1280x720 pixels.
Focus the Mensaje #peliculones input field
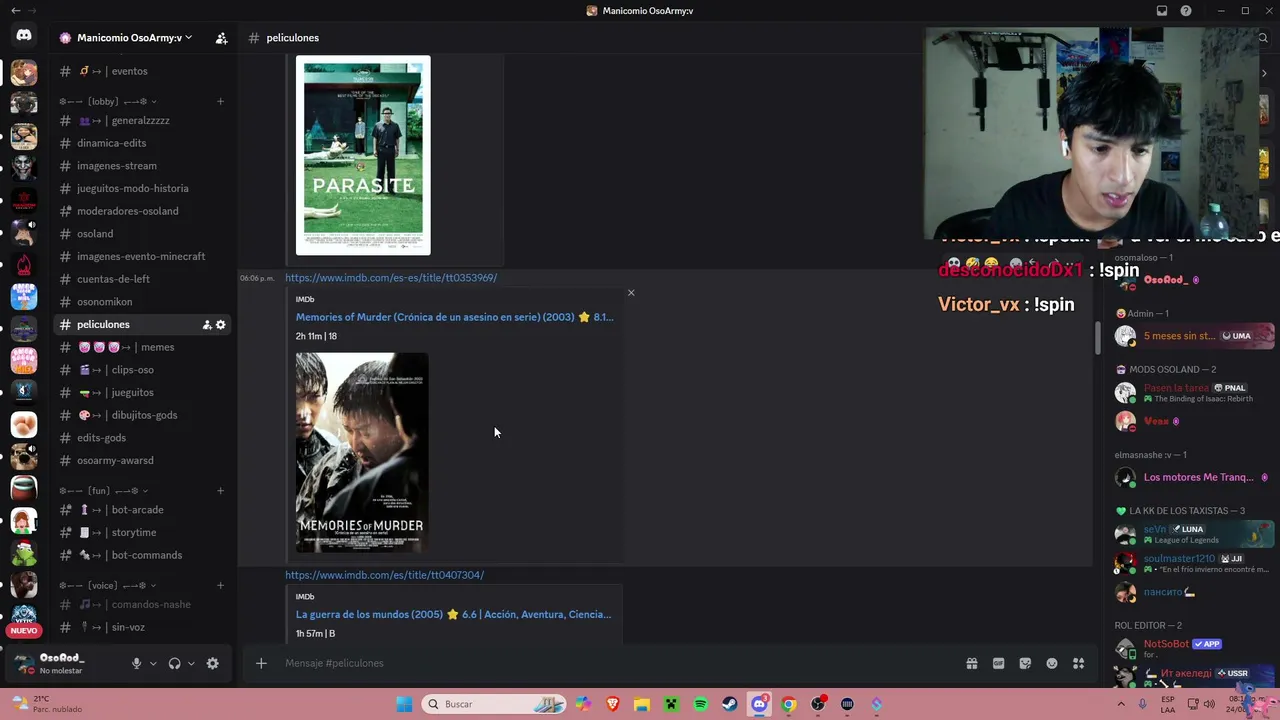point(620,663)
